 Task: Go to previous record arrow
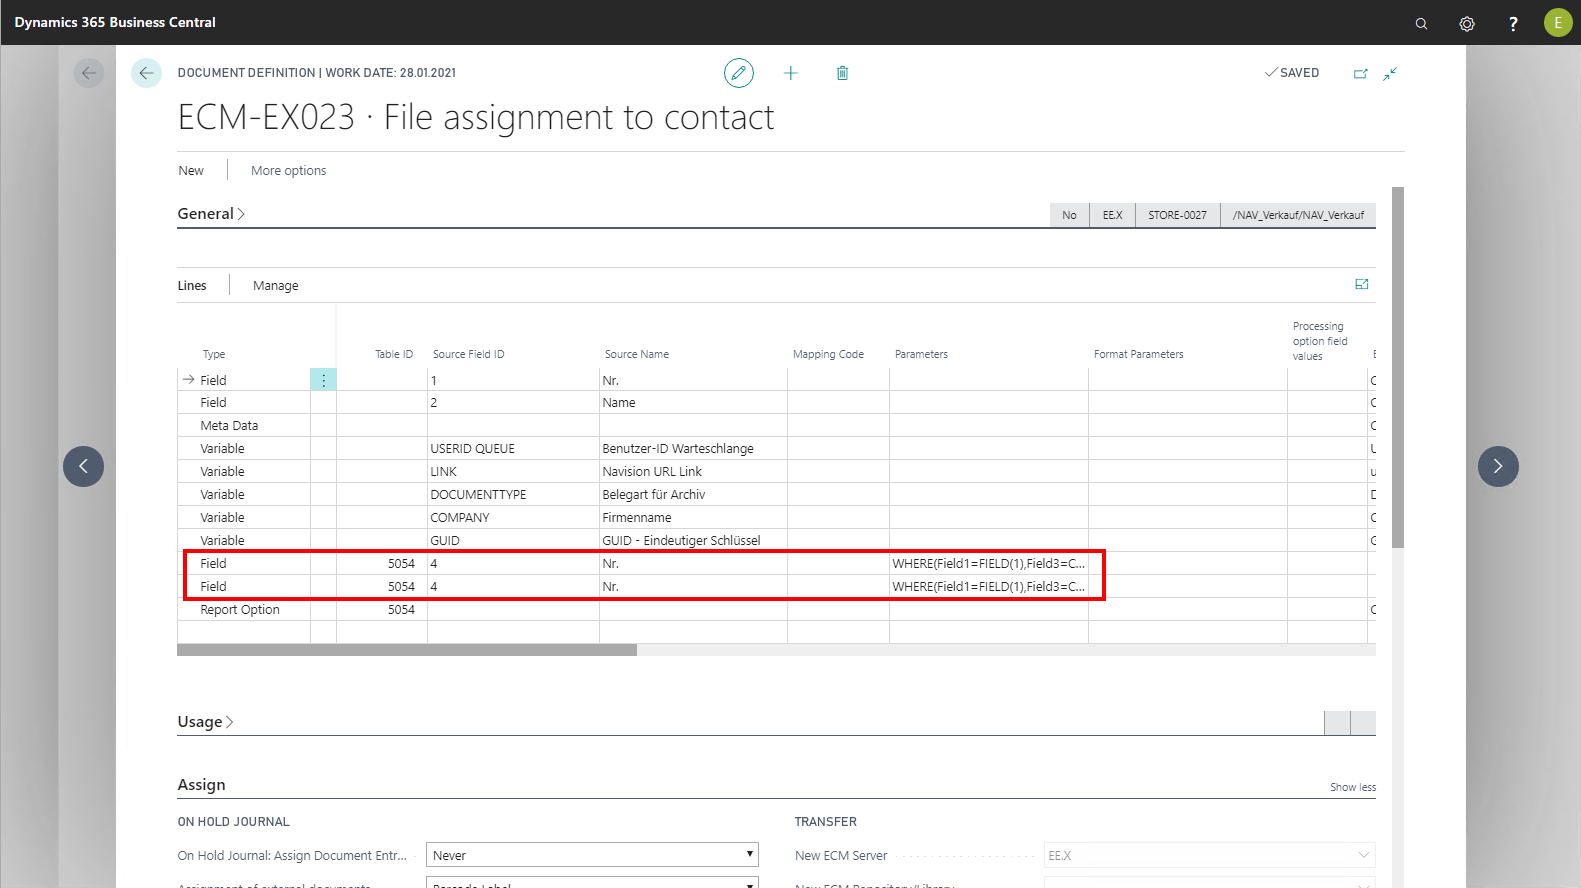click(83, 466)
